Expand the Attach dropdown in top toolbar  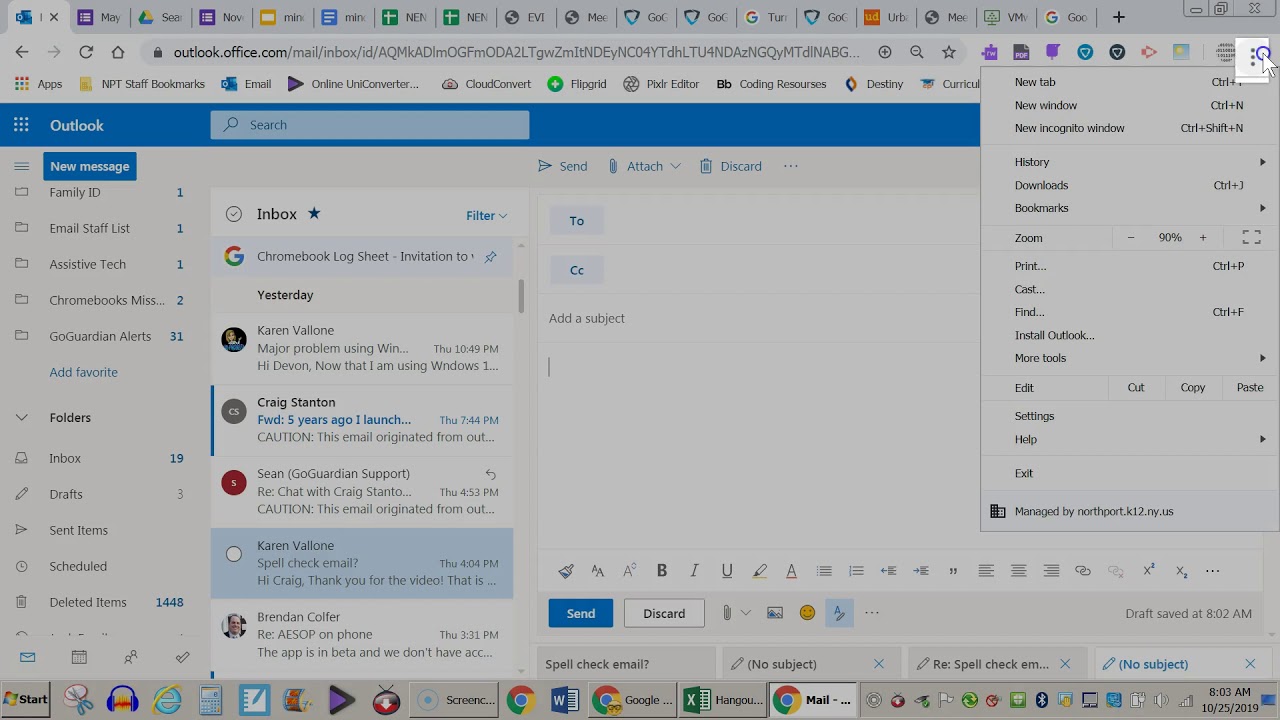[676, 166]
